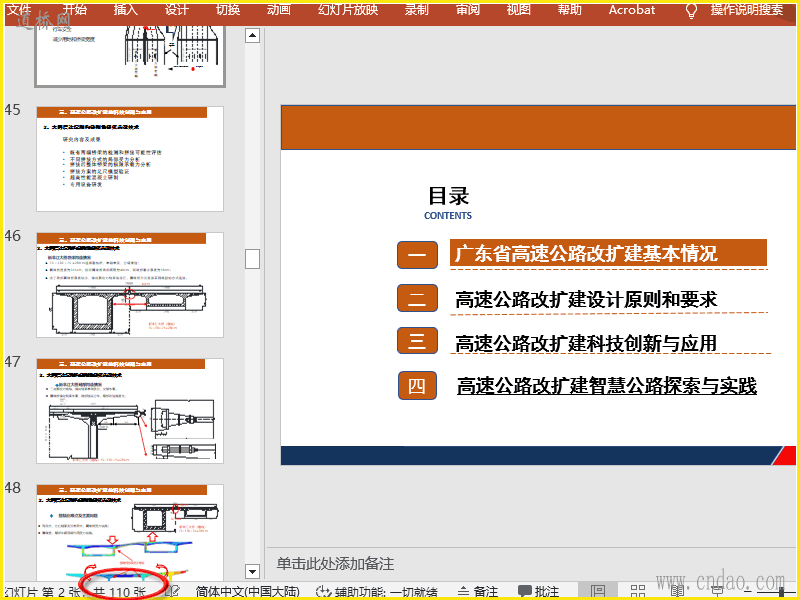Image resolution: width=800 pixels, height=600 pixels.
Task: Open the 视图 (View) tab
Action: click(x=518, y=9)
